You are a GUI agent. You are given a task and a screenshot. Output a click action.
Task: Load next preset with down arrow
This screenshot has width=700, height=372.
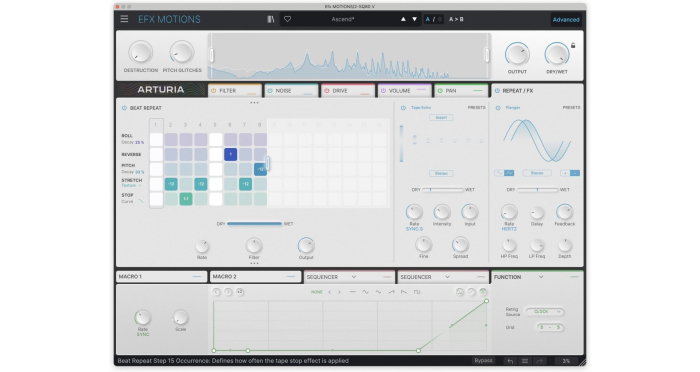click(x=414, y=19)
